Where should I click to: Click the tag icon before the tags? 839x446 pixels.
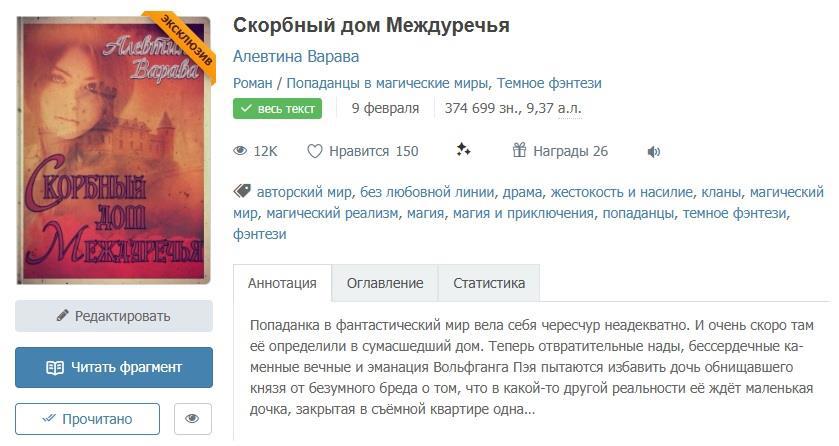(242, 191)
